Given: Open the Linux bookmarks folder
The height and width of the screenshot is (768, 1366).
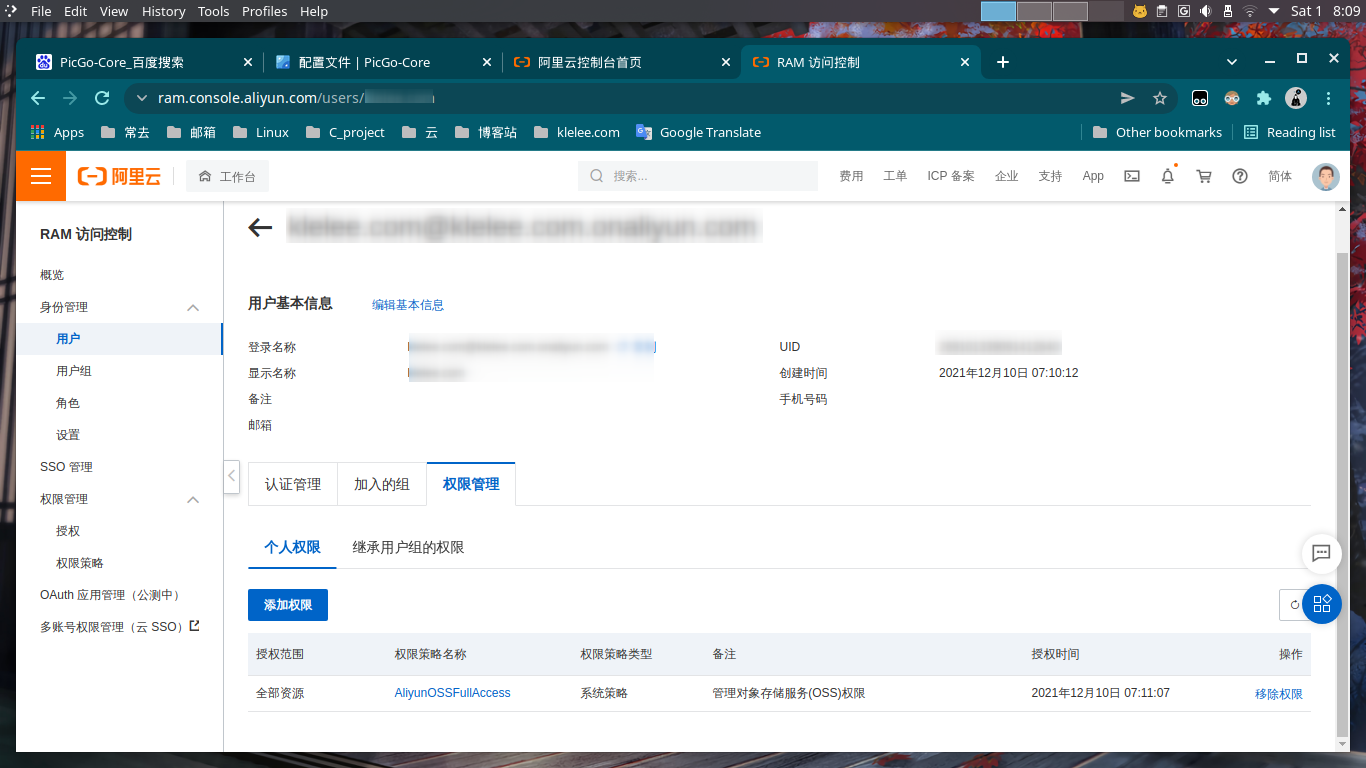Looking at the screenshot, I should [261, 132].
